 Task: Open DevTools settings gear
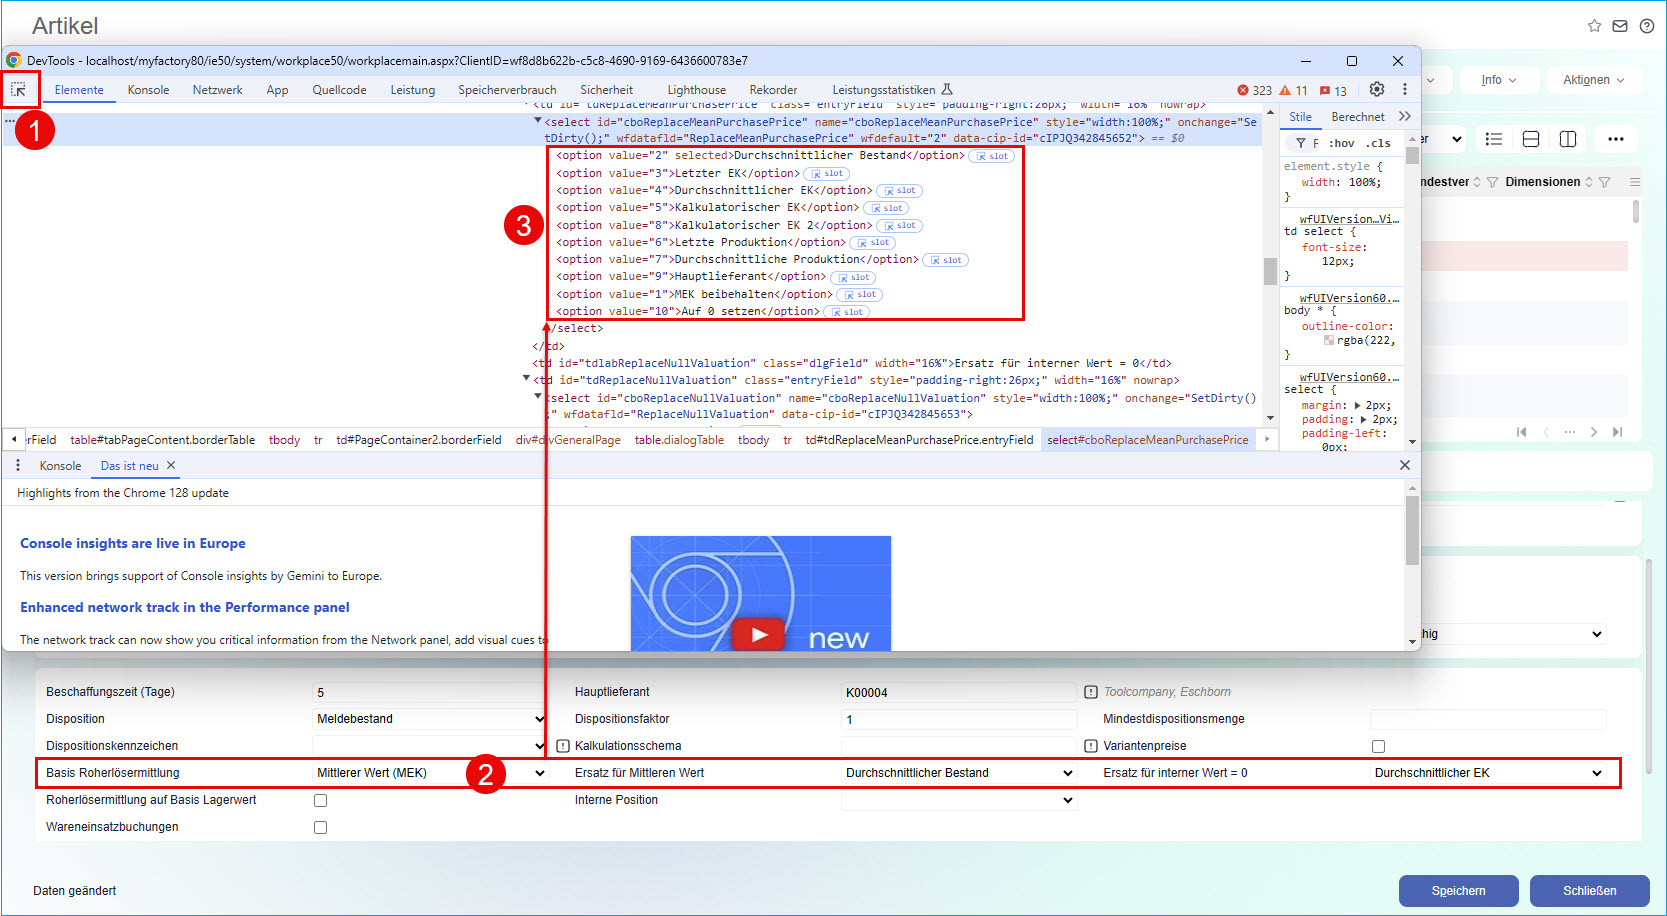click(x=1377, y=89)
